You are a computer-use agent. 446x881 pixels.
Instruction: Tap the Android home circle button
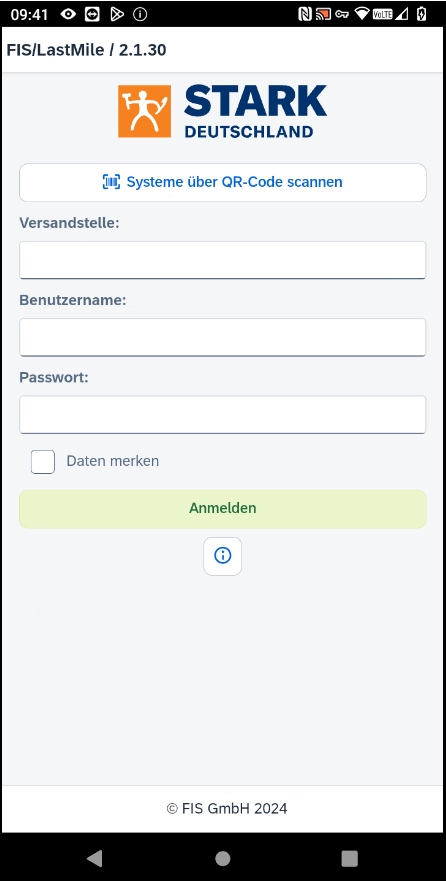[222, 858]
